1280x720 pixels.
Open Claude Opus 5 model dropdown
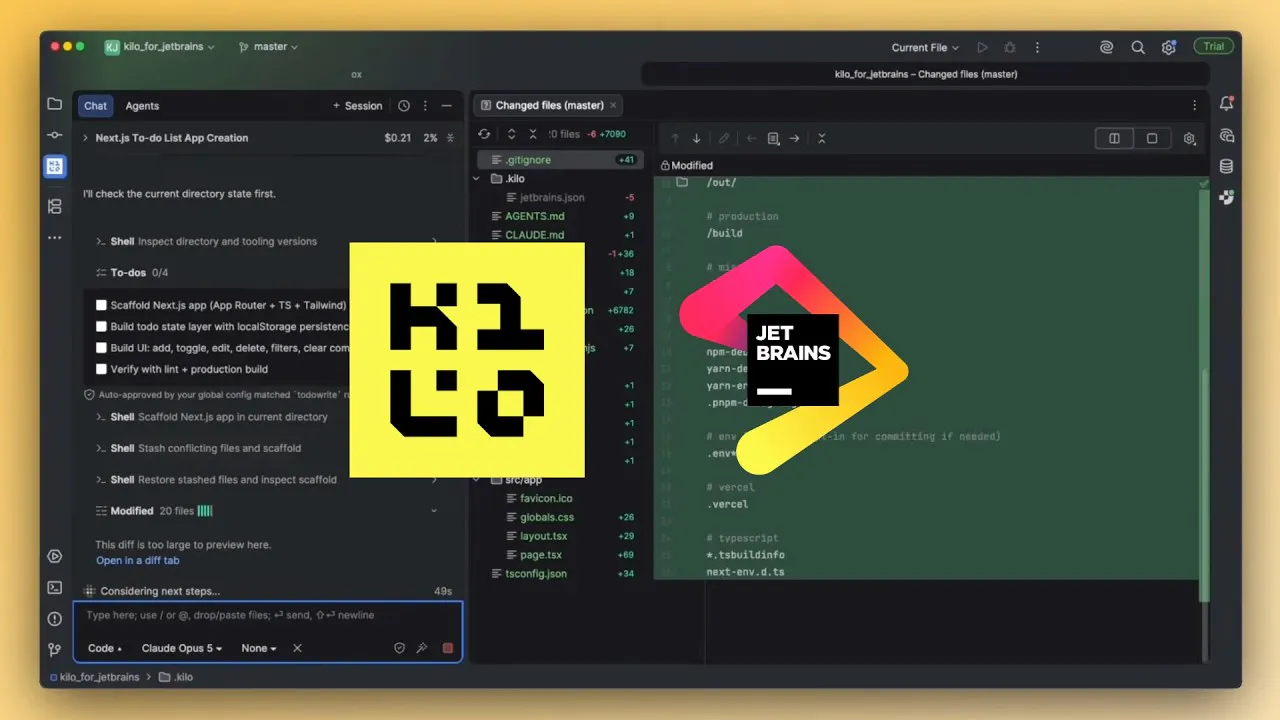click(x=182, y=648)
